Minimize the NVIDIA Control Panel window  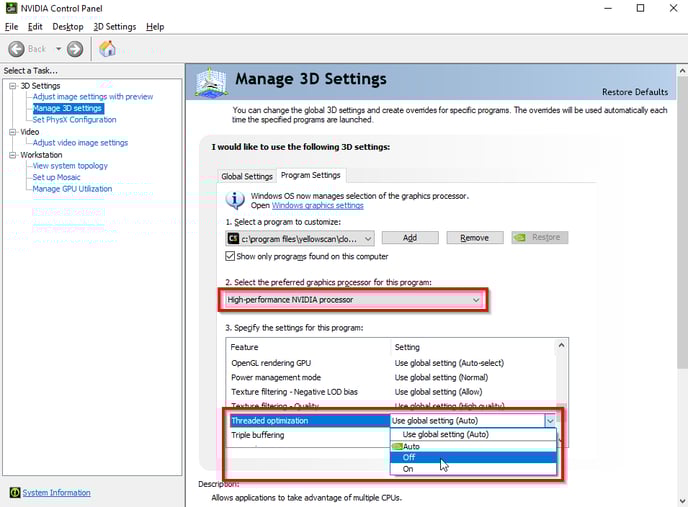coord(608,8)
